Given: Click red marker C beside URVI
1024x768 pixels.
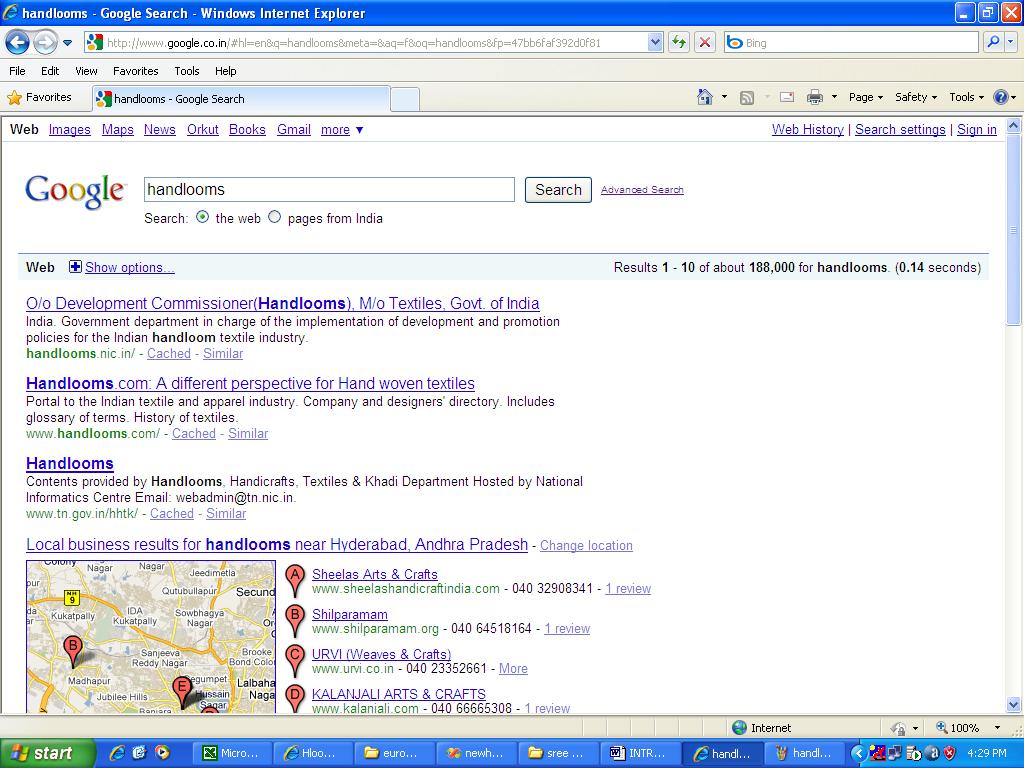Looking at the screenshot, I should [295, 660].
